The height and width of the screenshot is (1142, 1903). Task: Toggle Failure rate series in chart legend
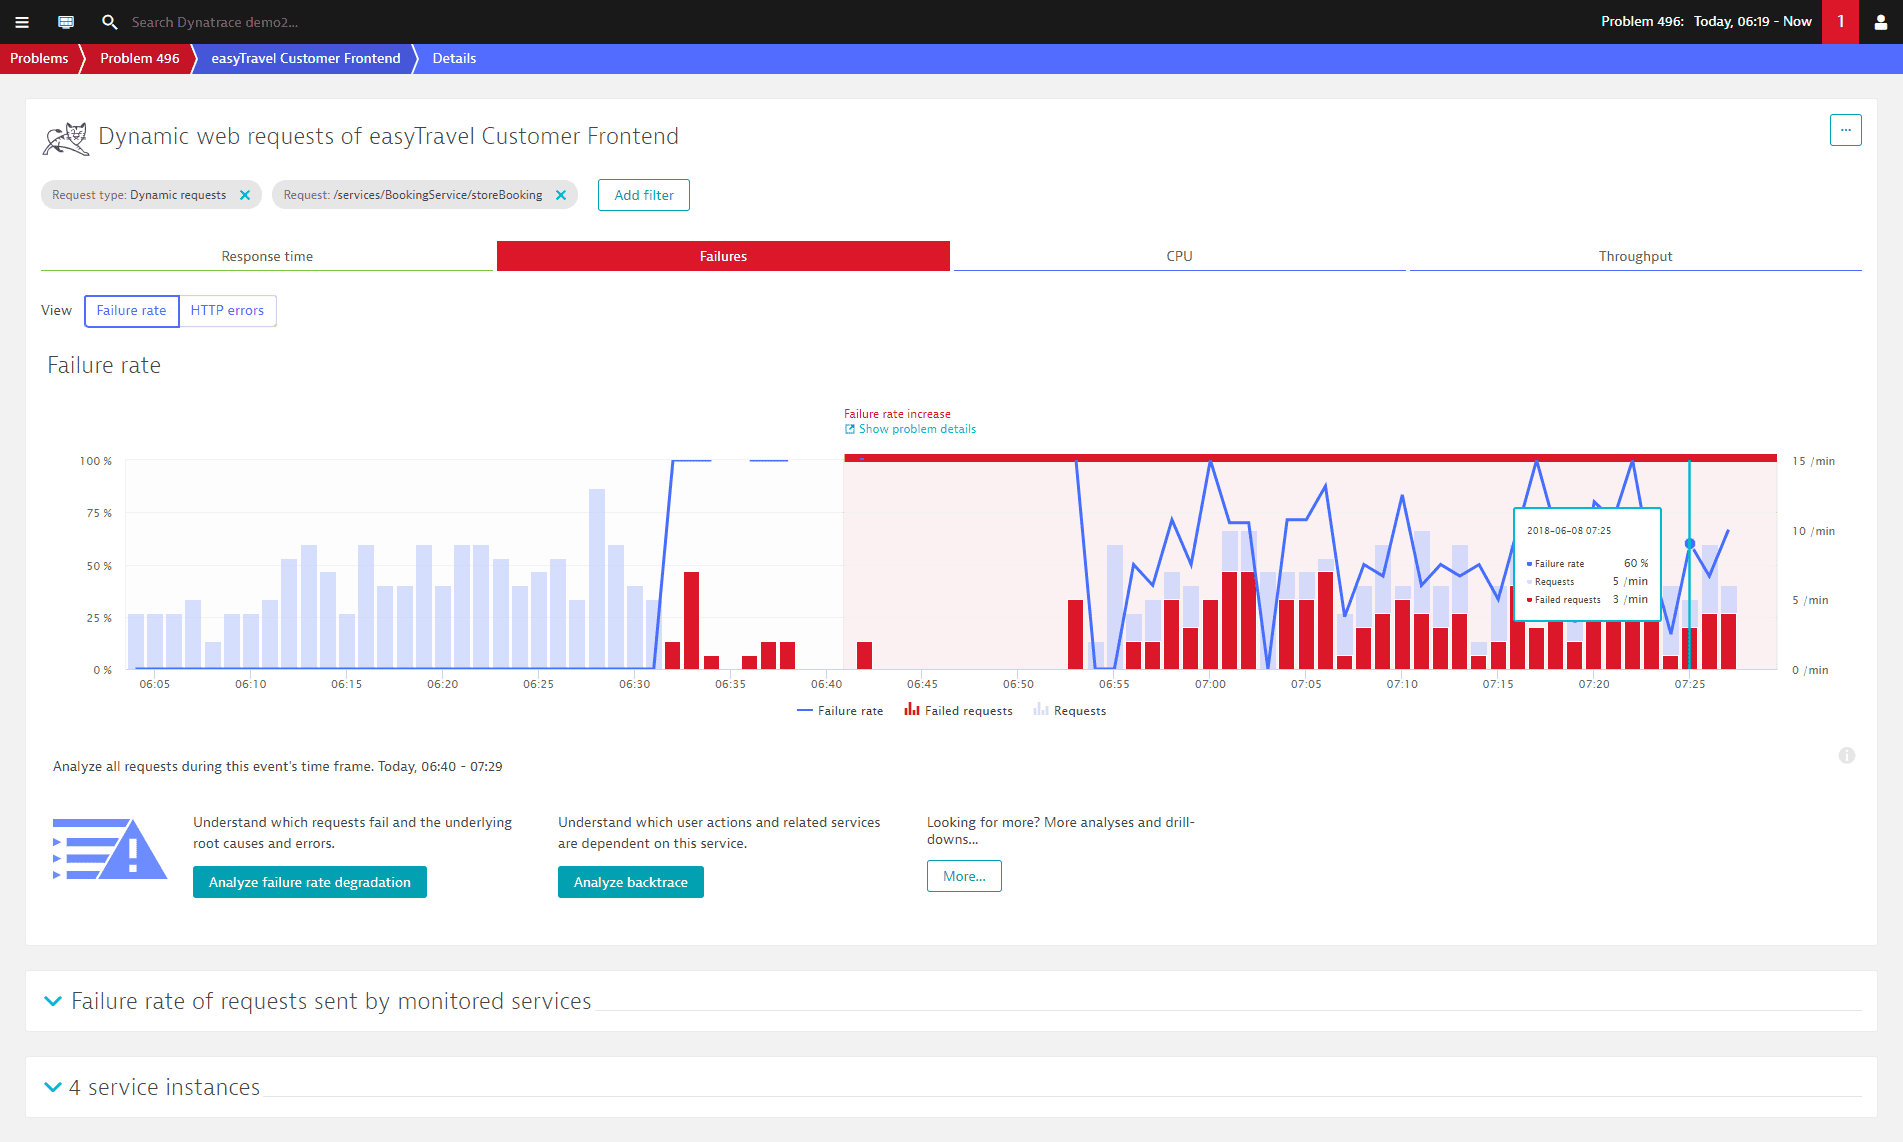pyautogui.click(x=840, y=711)
